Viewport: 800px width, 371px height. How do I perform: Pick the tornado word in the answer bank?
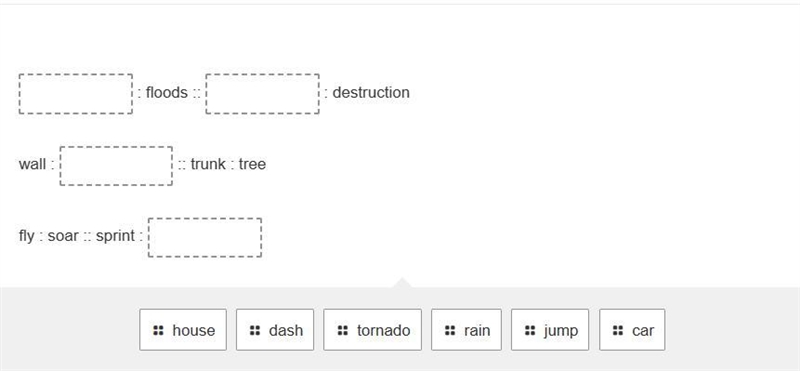pos(383,330)
